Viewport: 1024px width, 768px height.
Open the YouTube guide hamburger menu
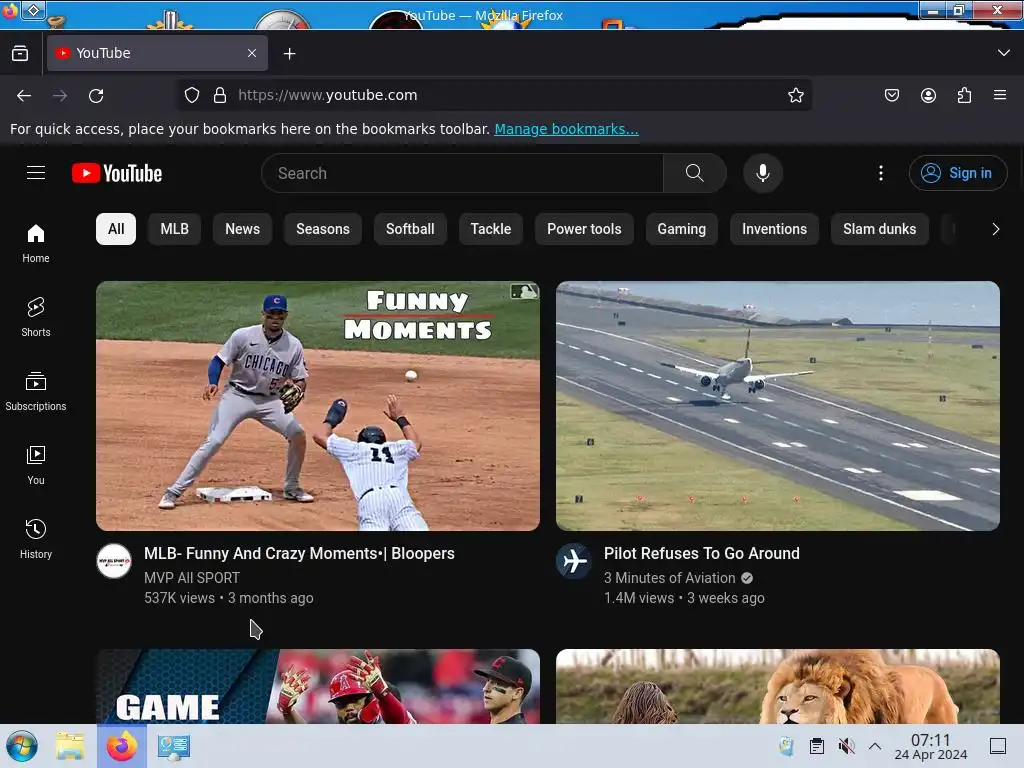point(36,173)
